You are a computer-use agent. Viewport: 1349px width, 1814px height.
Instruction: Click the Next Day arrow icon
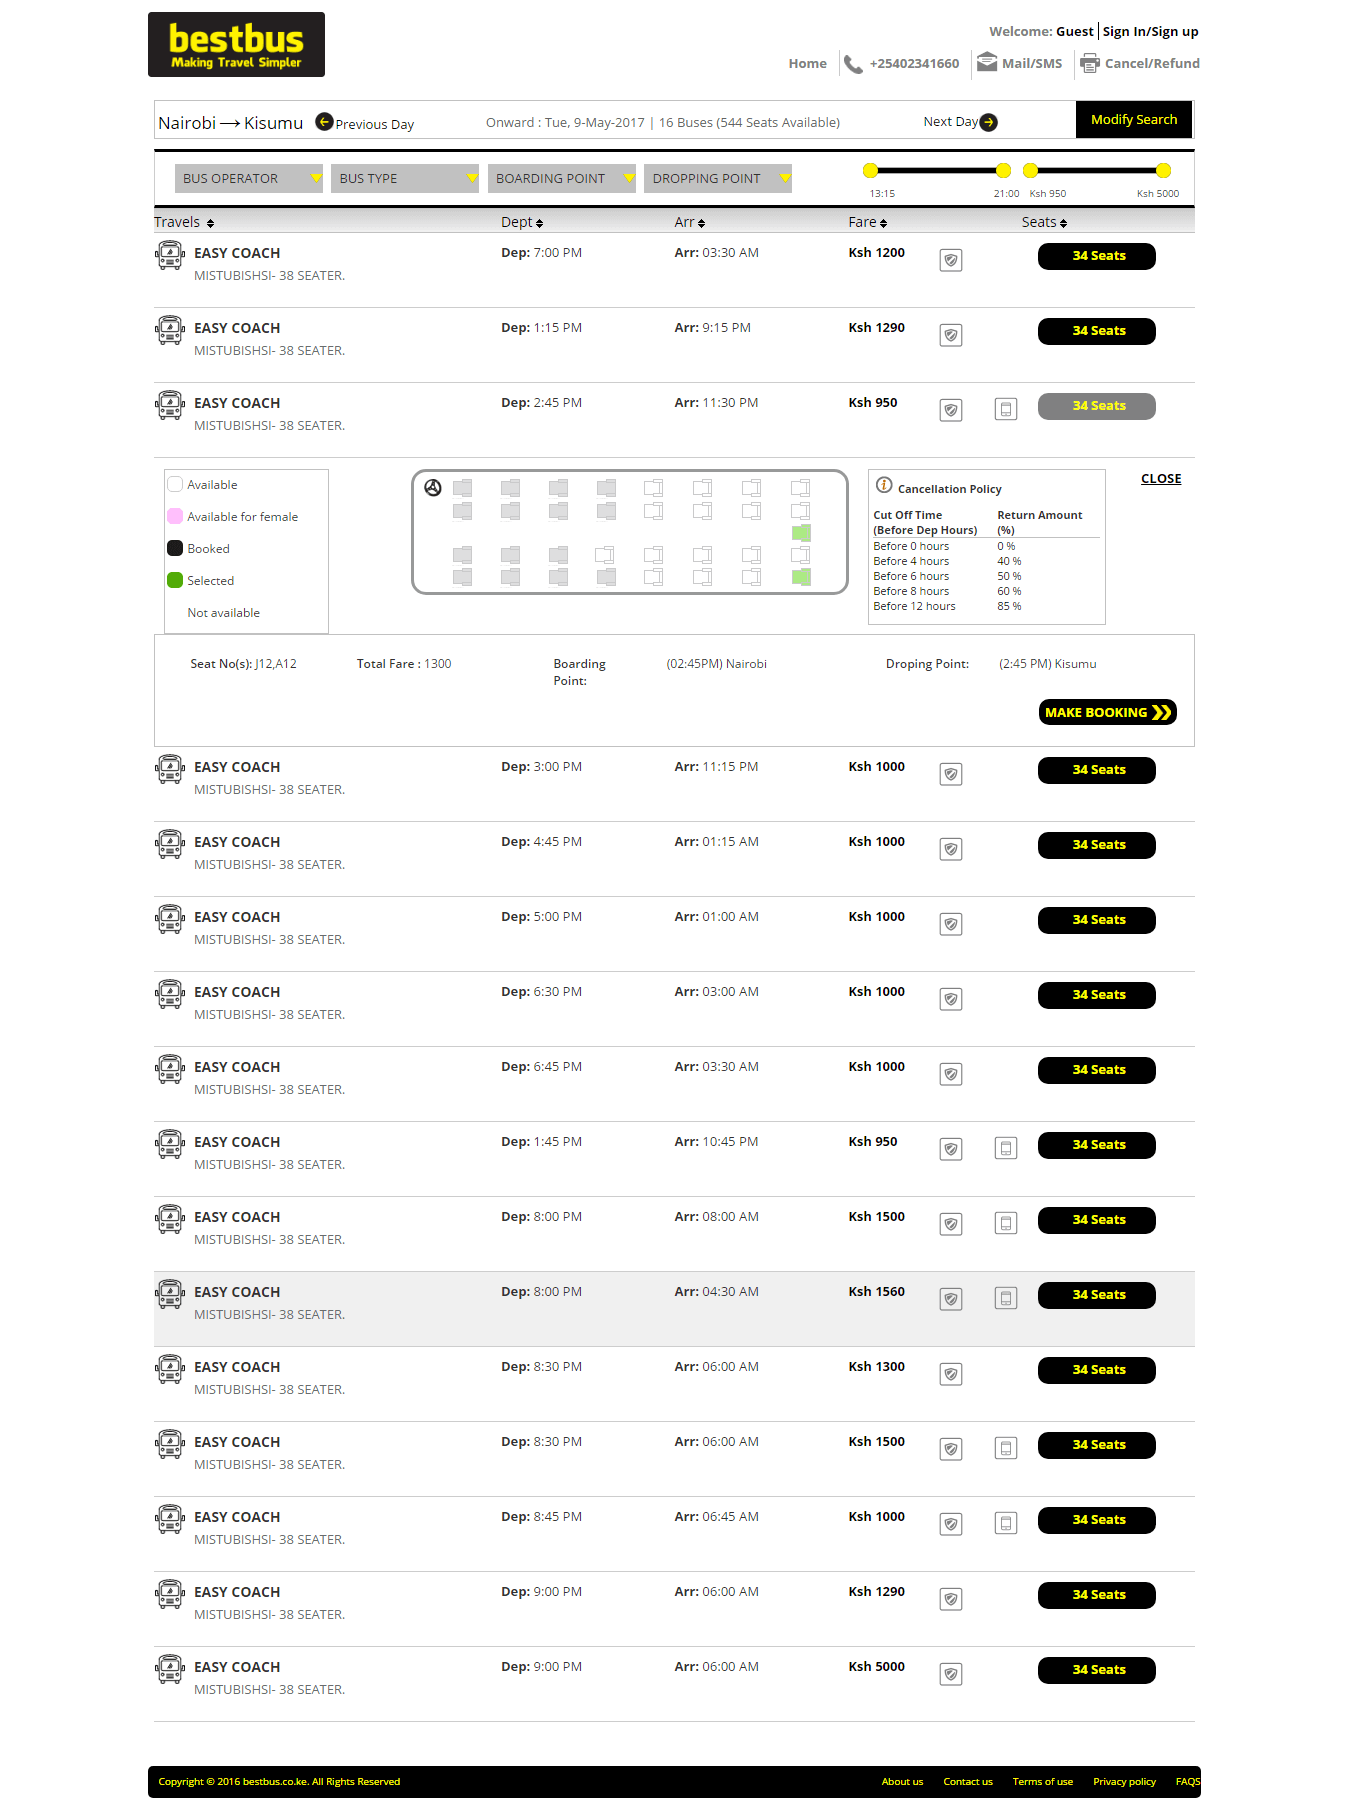pyautogui.click(x=989, y=122)
